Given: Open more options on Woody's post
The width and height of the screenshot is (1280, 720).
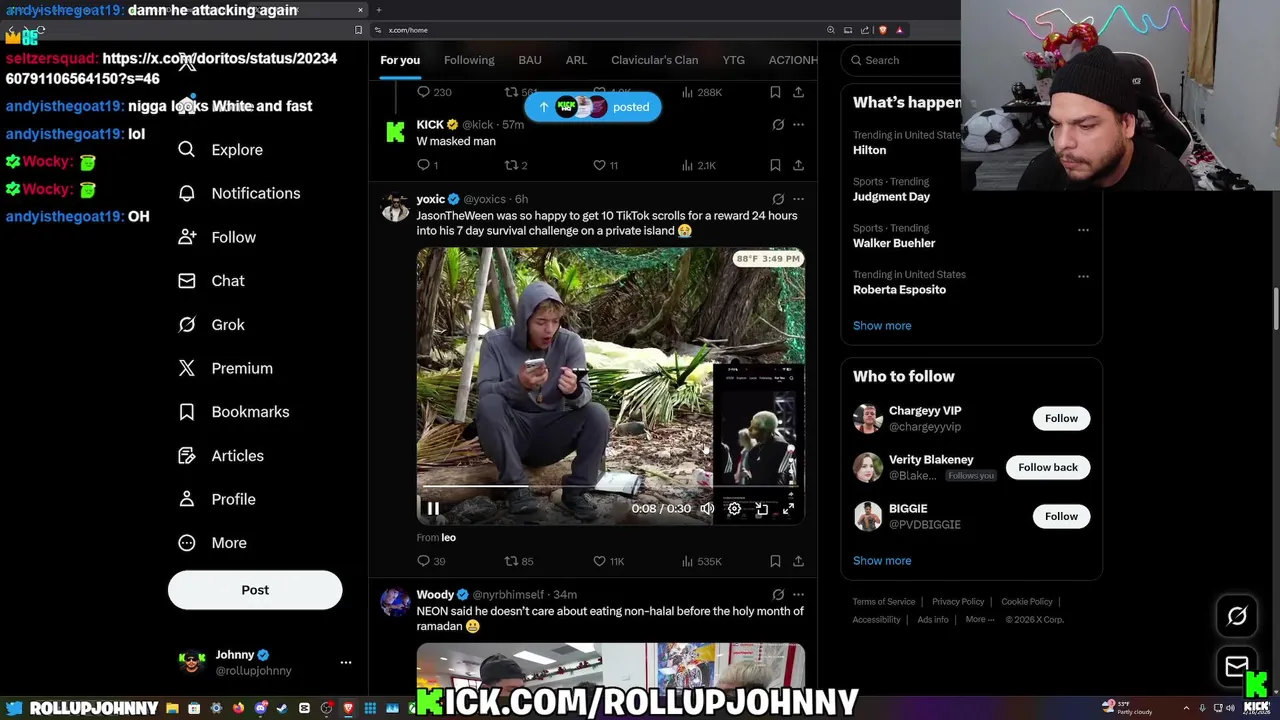Looking at the screenshot, I should (798, 595).
